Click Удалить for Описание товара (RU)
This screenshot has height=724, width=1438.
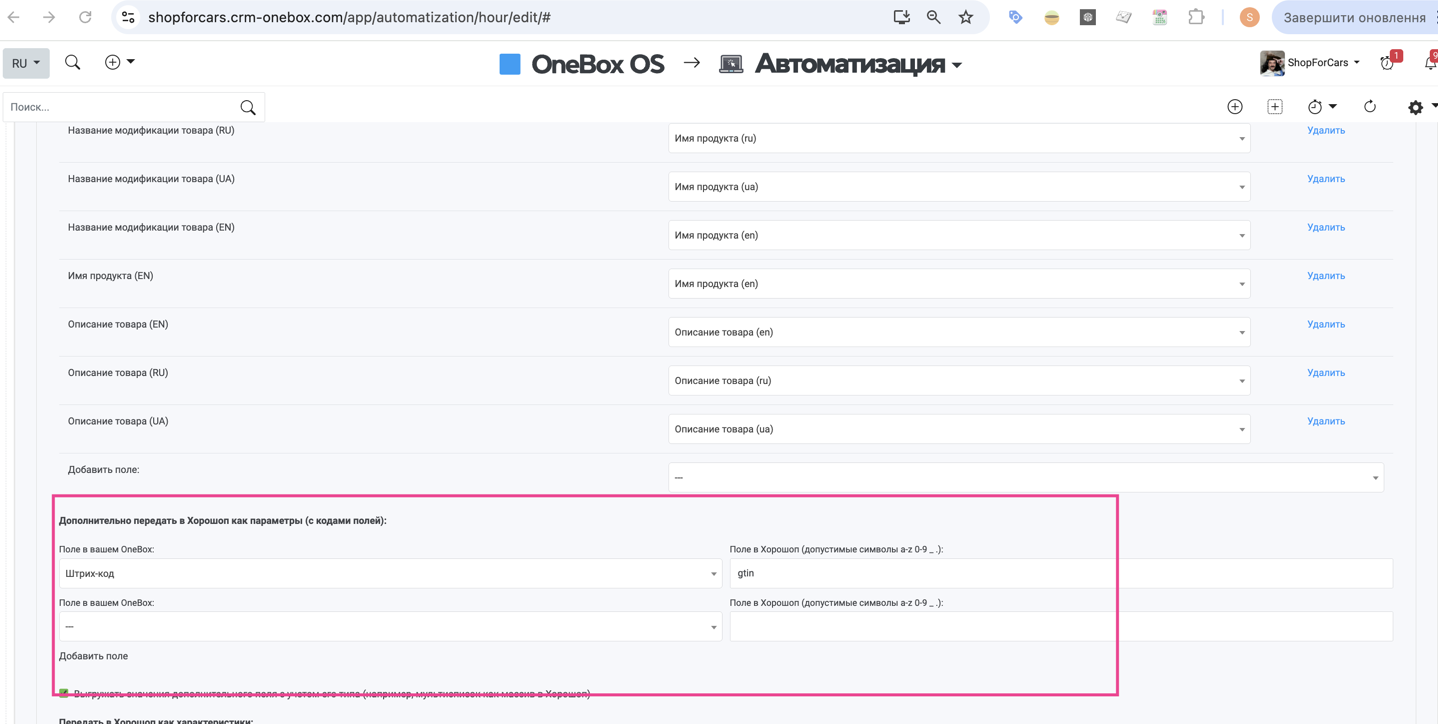[x=1326, y=373]
